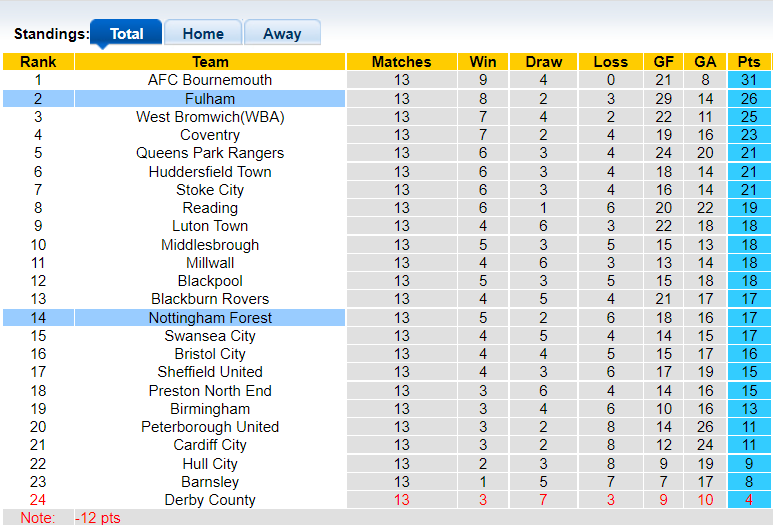The image size is (773, 527).
Task: Click the GF column header
Action: click(x=663, y=62)
